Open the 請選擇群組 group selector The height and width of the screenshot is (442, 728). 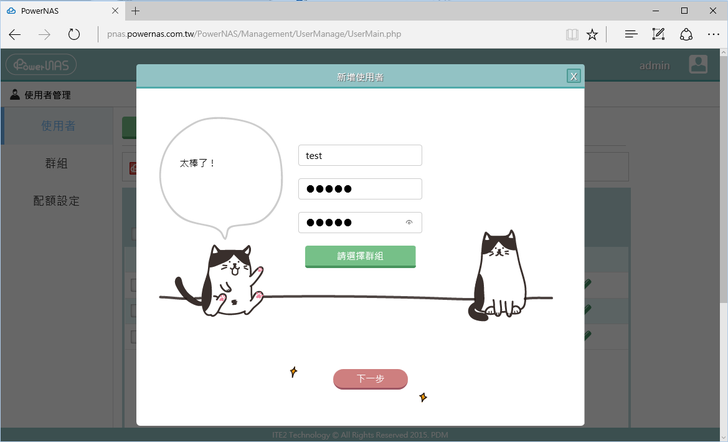[360, 256]
